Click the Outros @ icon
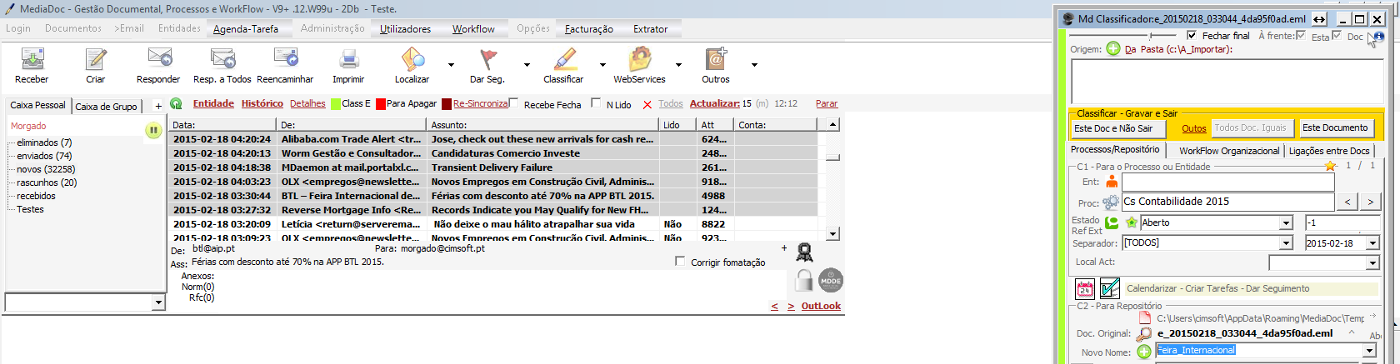1400x364 pixels. pyautogui.click(x=716, y=58)
